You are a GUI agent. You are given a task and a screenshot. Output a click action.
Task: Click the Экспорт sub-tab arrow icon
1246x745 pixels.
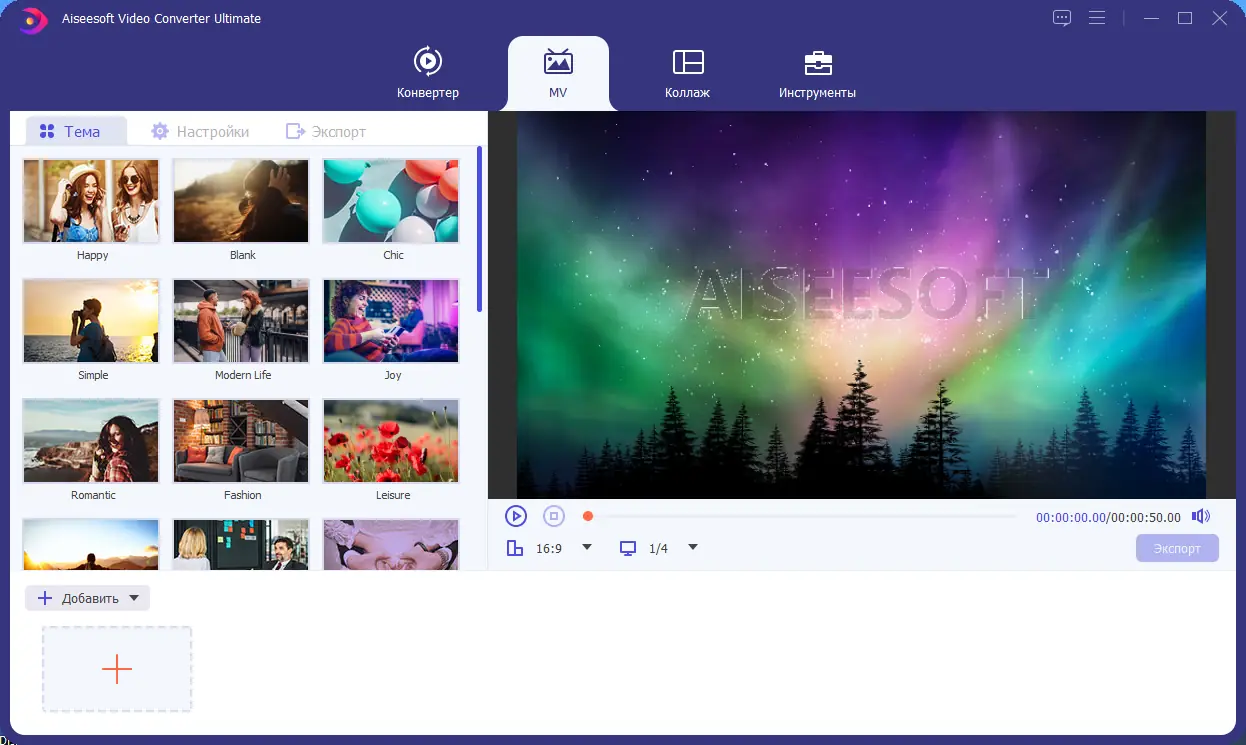click(295, 131)
